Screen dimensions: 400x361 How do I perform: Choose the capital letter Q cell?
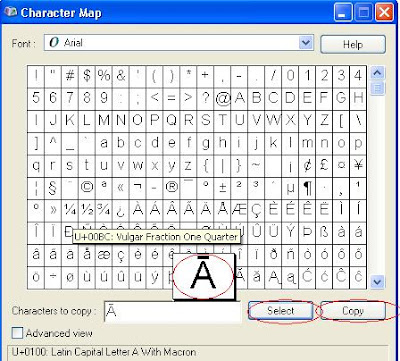(171, 121)
